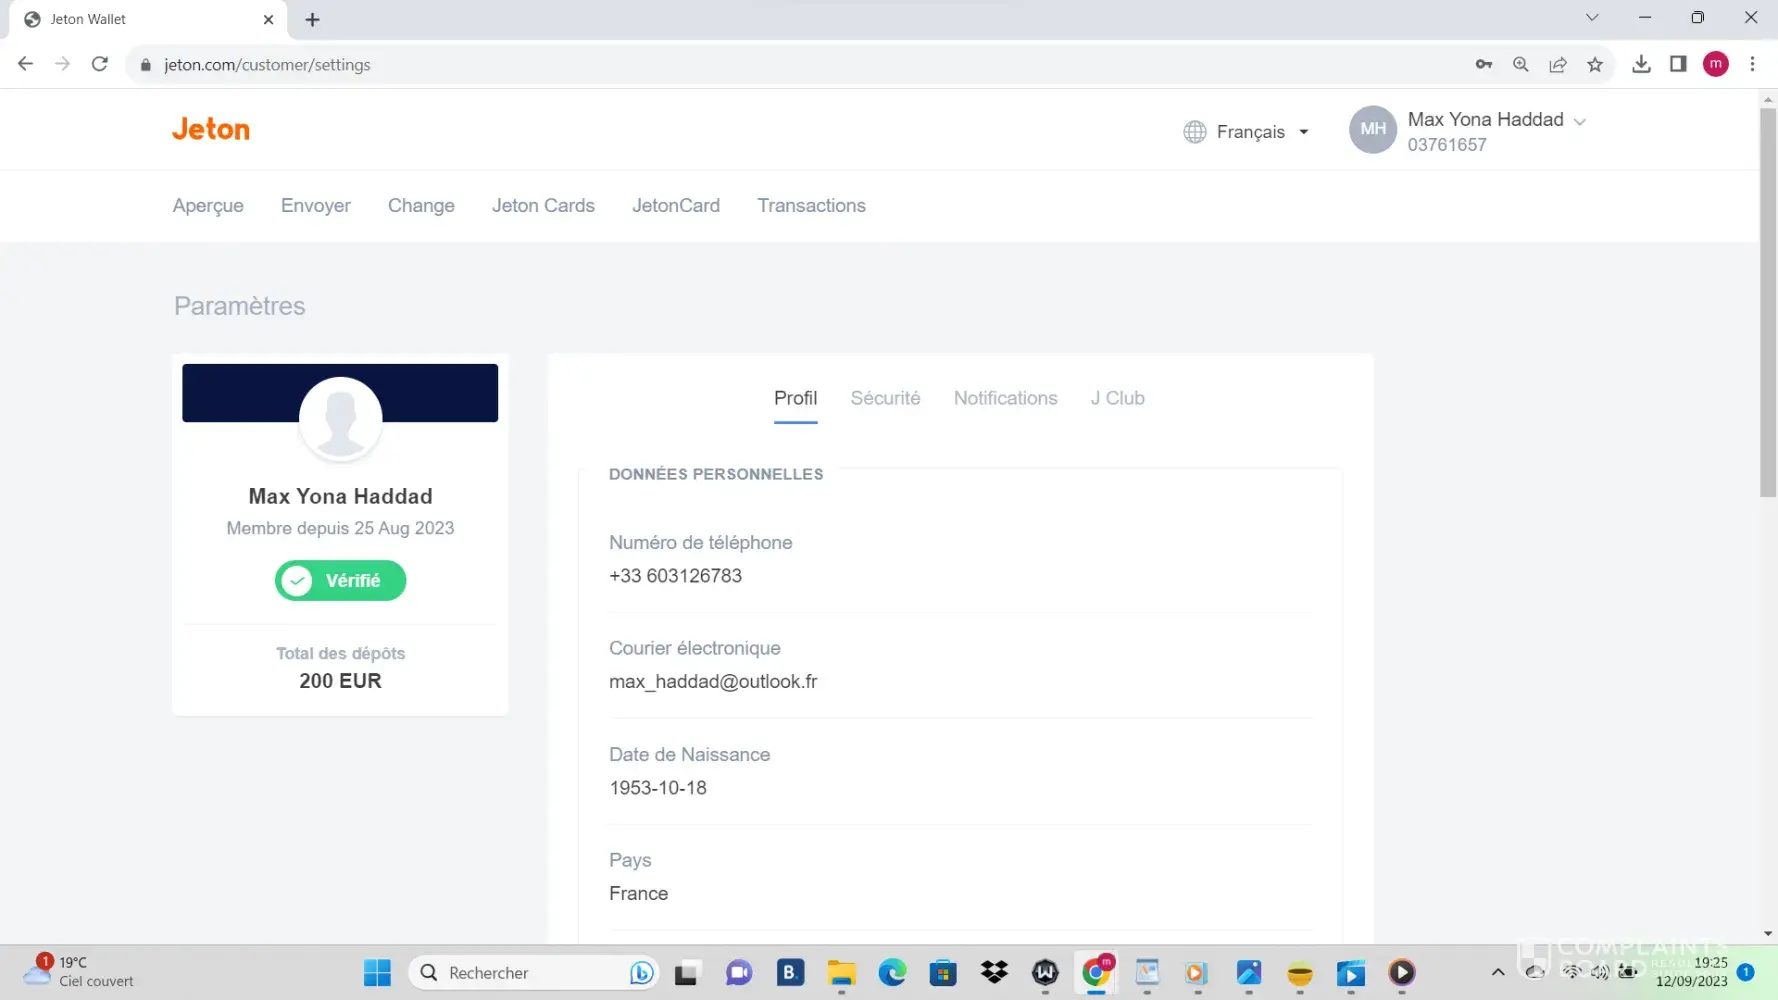Viewport: 1778px width, 1000px height.
Task: Open the Notifications tab
Action: tap(1005, 398)
